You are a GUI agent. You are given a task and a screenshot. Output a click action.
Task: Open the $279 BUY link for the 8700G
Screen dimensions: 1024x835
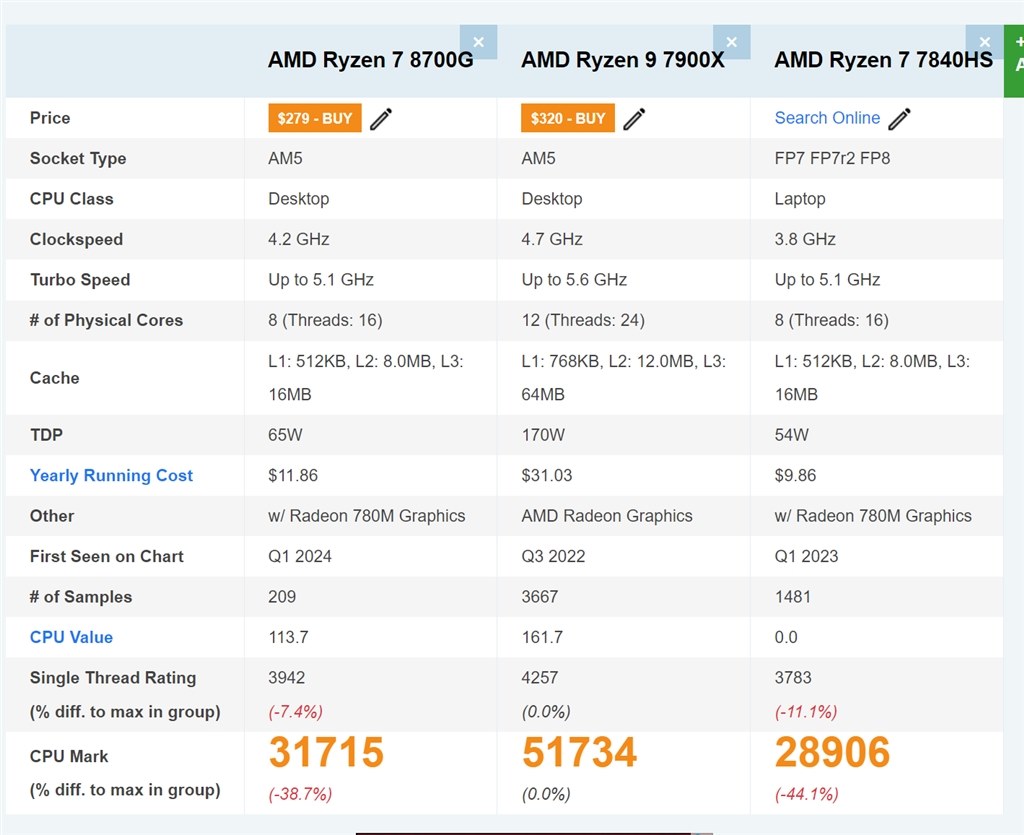313,117
